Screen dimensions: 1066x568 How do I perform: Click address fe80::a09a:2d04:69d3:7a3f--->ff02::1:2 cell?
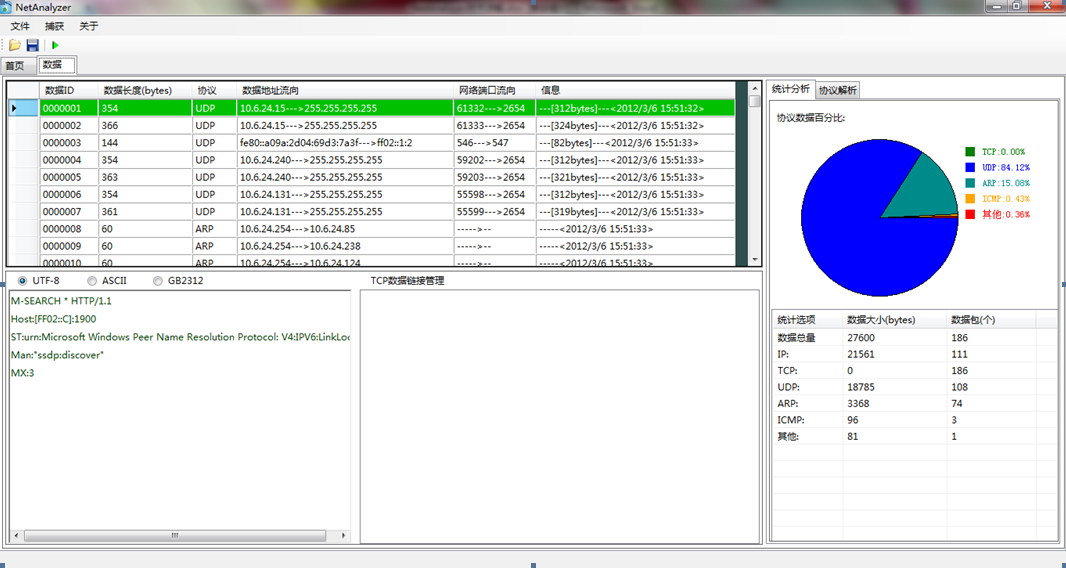coord(345,143)
